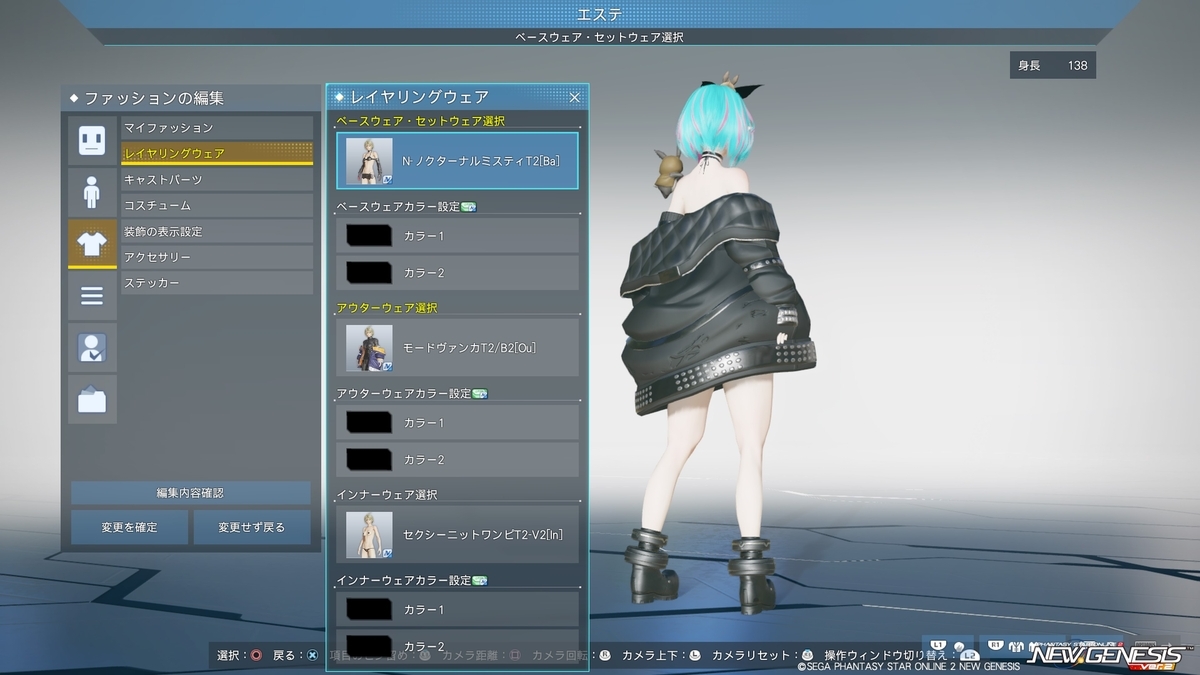The image size is (1200, 675).
Task: Close the レイヤリングウェア panel
Action: 575,97
